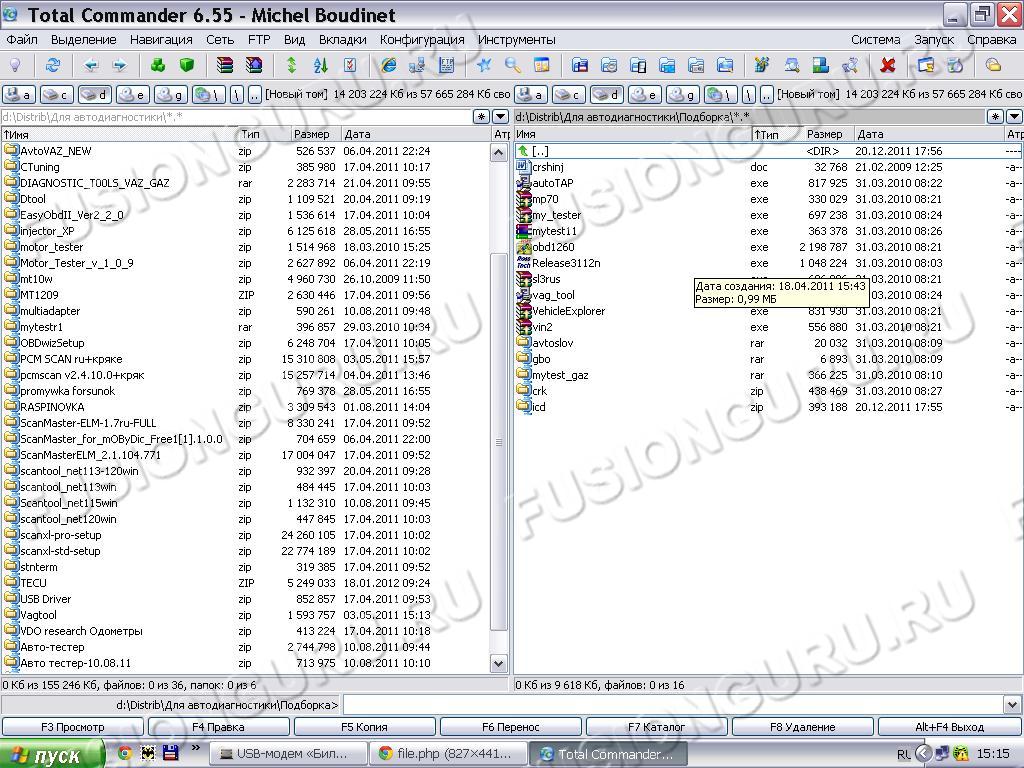Screen dimensions: 1024x768
Task: Switch right panel to drive a
Action: point(530,95)
